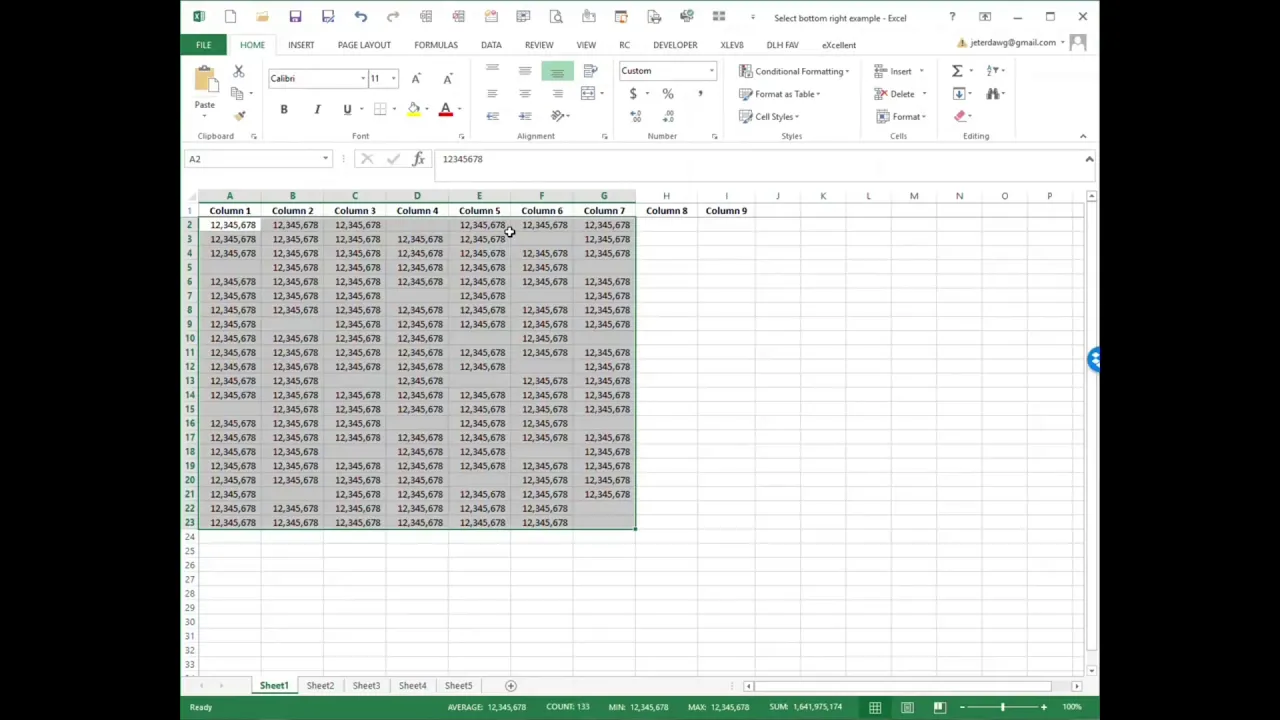Switch to the PAGE LAYOUT tab
The image size is (1280, 720).
click(364, 45)
